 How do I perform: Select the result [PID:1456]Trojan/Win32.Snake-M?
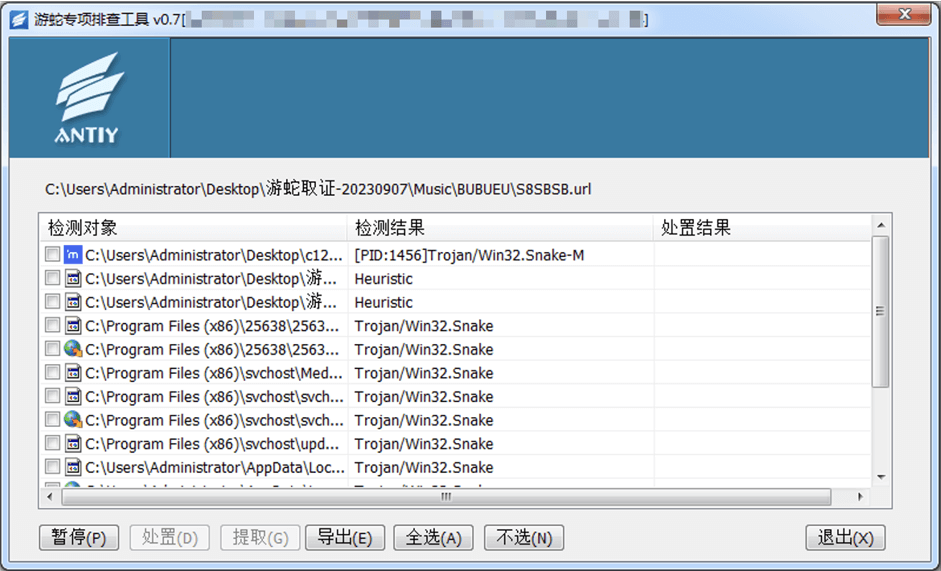click(469, 255)
